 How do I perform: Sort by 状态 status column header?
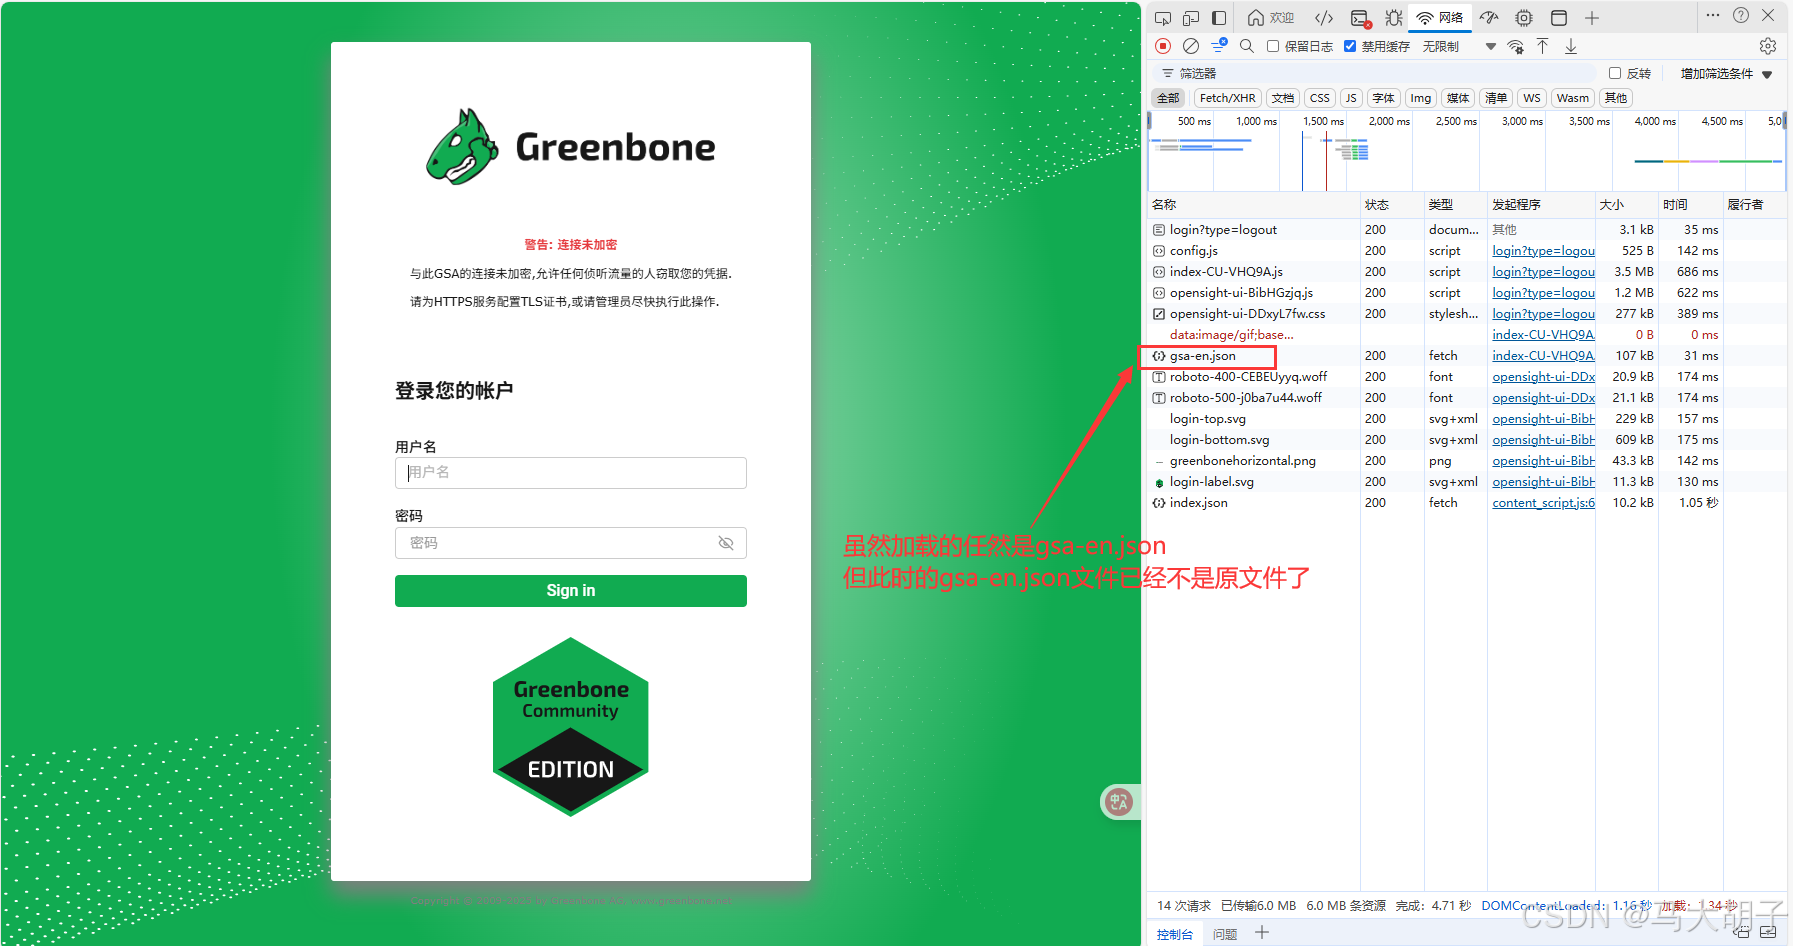(x=1392, y=204)
